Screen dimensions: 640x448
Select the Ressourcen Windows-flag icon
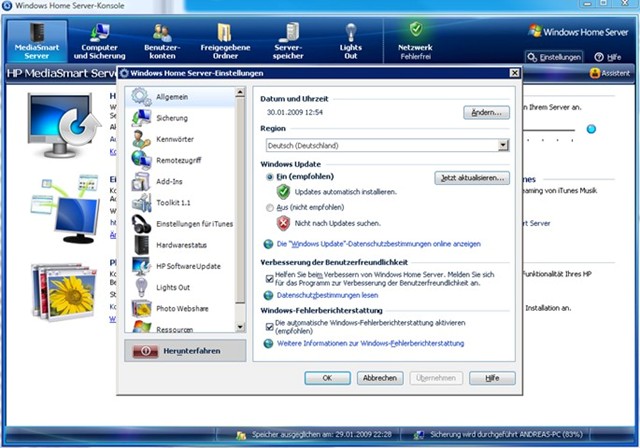point(141,326)
